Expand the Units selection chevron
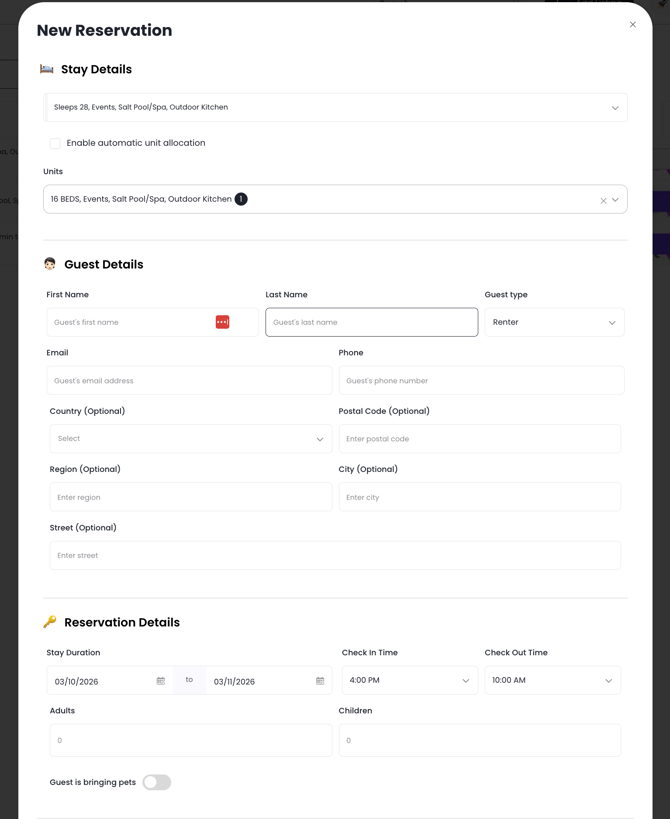 pyautogui.click(x=616, y=200)
